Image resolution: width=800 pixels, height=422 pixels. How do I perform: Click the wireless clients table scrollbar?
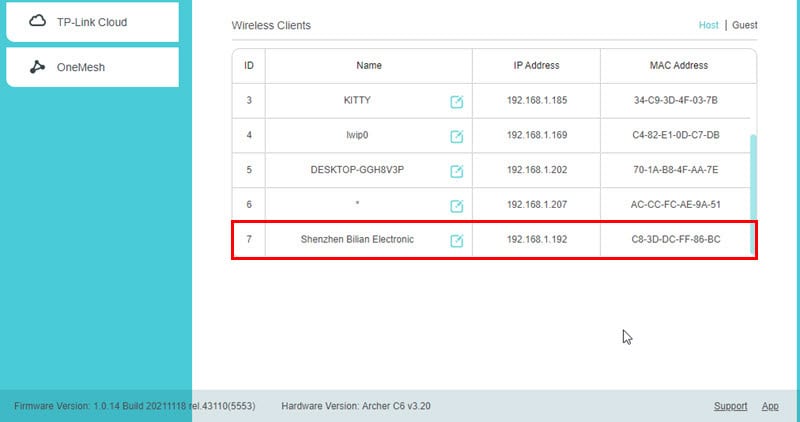tap(753, 194)
